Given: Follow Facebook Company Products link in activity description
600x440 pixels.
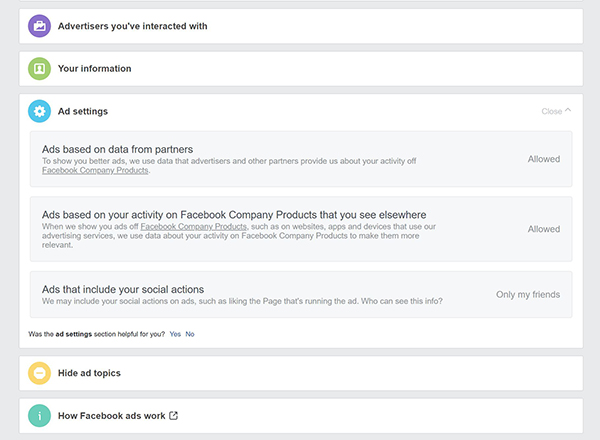Looking at the screenshot, I should coord(194,227).
